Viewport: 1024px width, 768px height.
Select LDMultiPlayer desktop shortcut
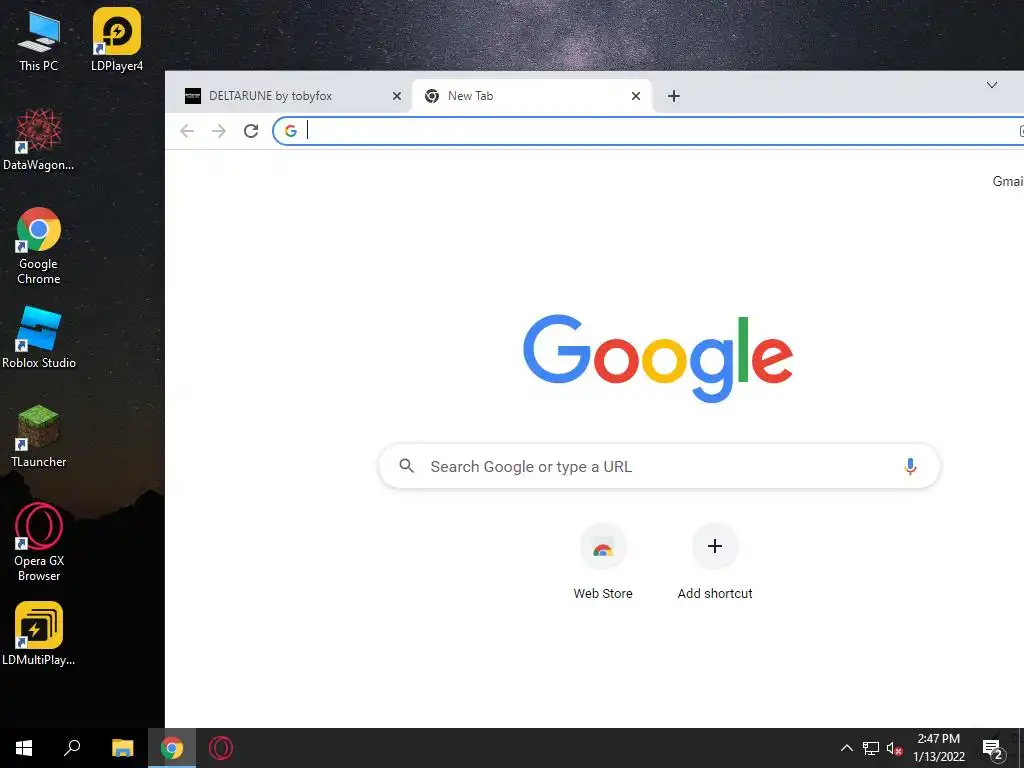tap(39, 634)
